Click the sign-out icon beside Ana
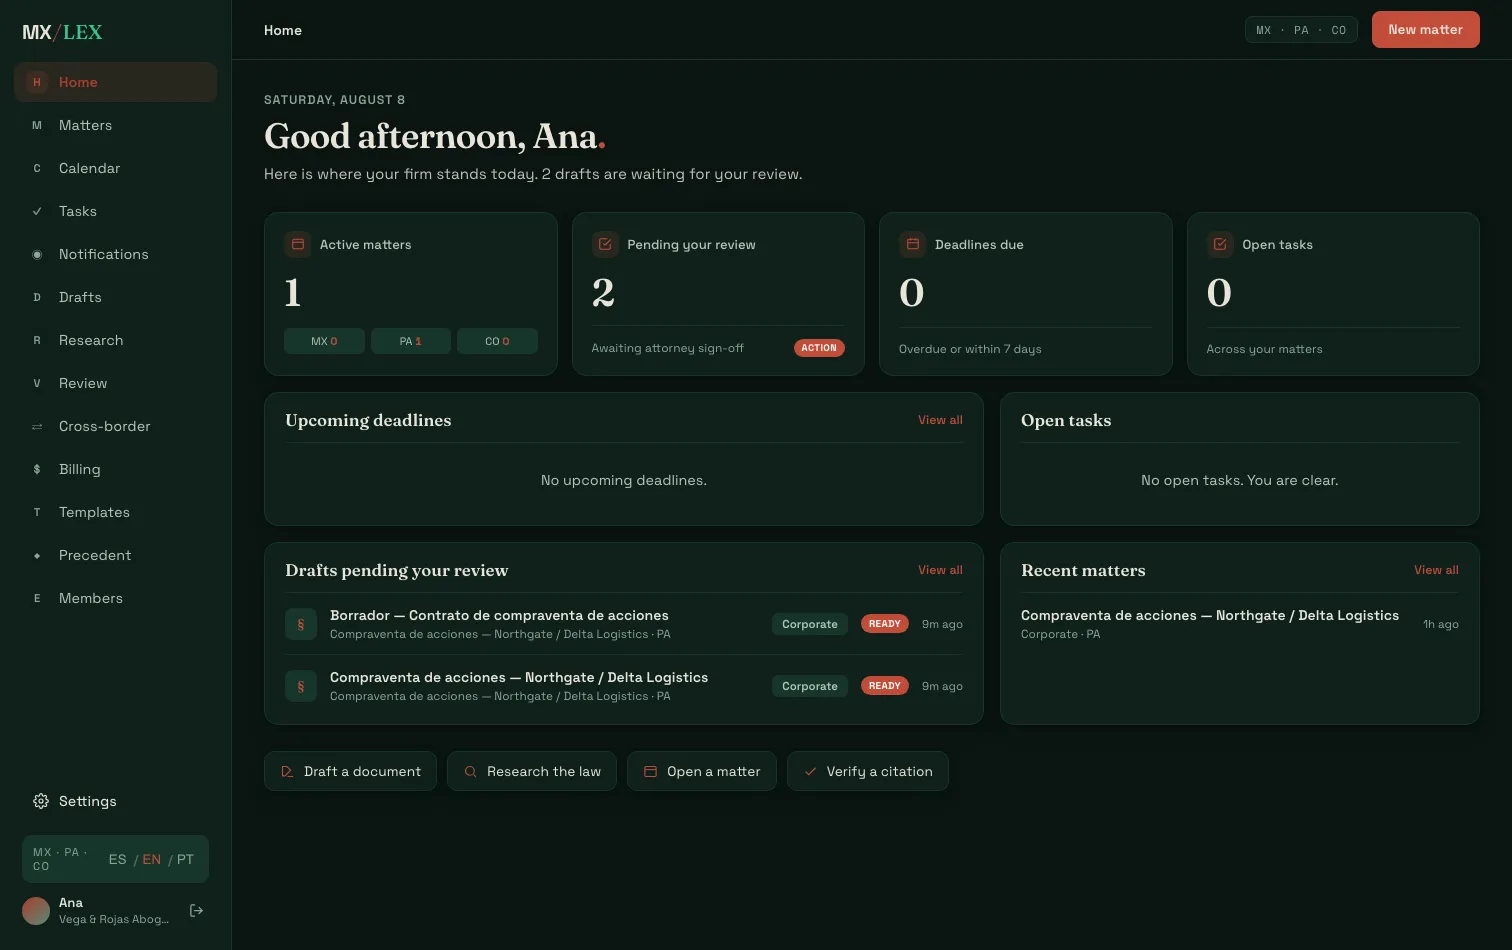Screen dimensions: 1512x950 coord(196,910)
